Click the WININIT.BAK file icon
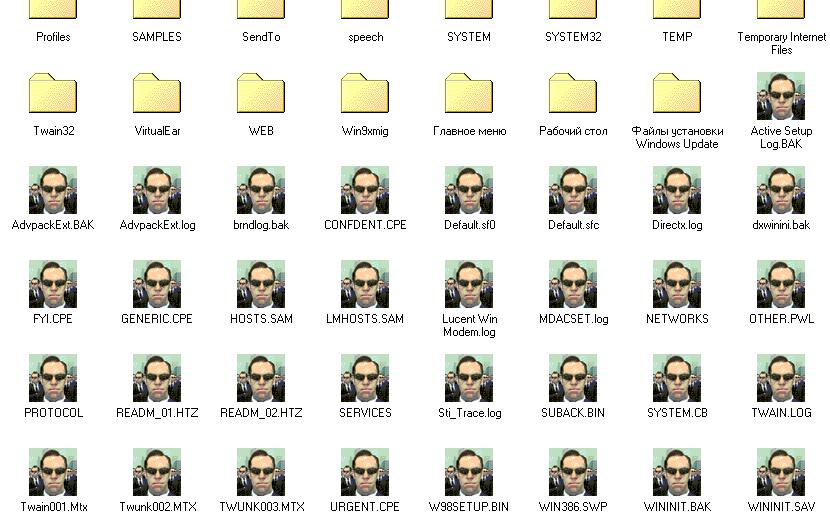The image size is (830, 520). 677,472
